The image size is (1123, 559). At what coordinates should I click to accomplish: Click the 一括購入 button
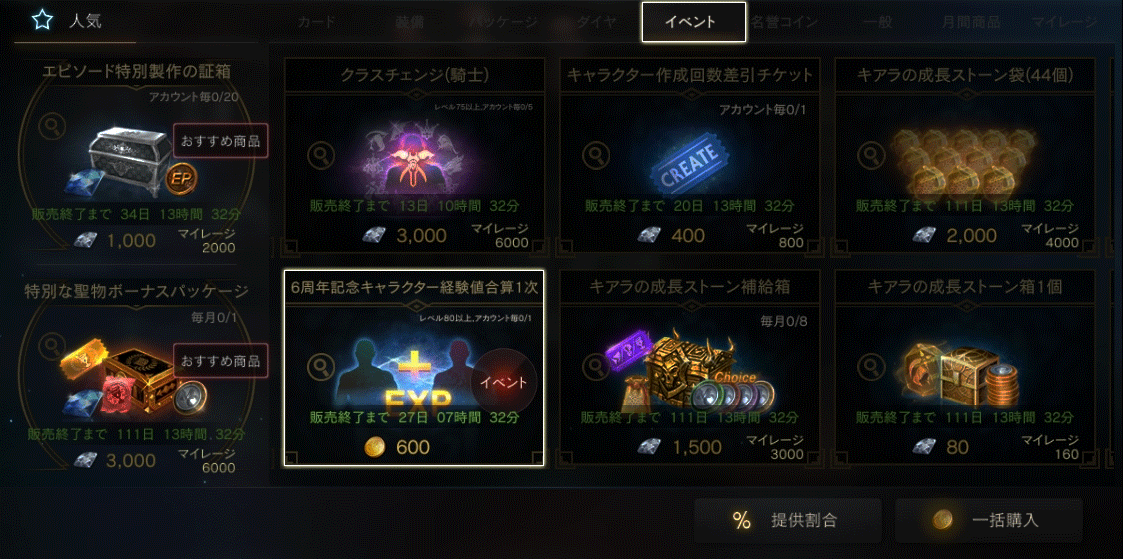click(988, 520)
